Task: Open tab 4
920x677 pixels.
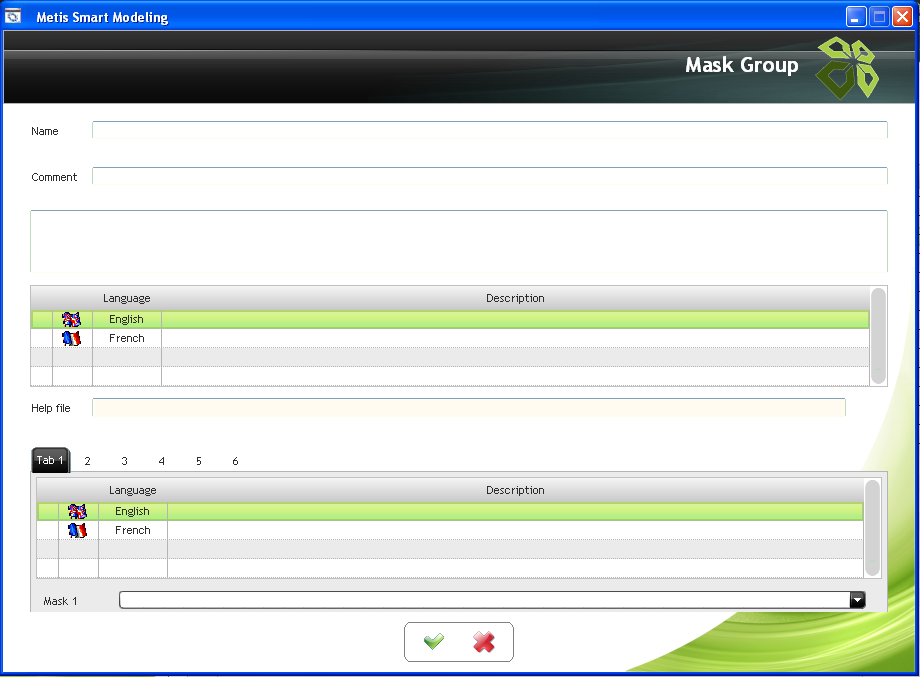Action: [161, 461]
